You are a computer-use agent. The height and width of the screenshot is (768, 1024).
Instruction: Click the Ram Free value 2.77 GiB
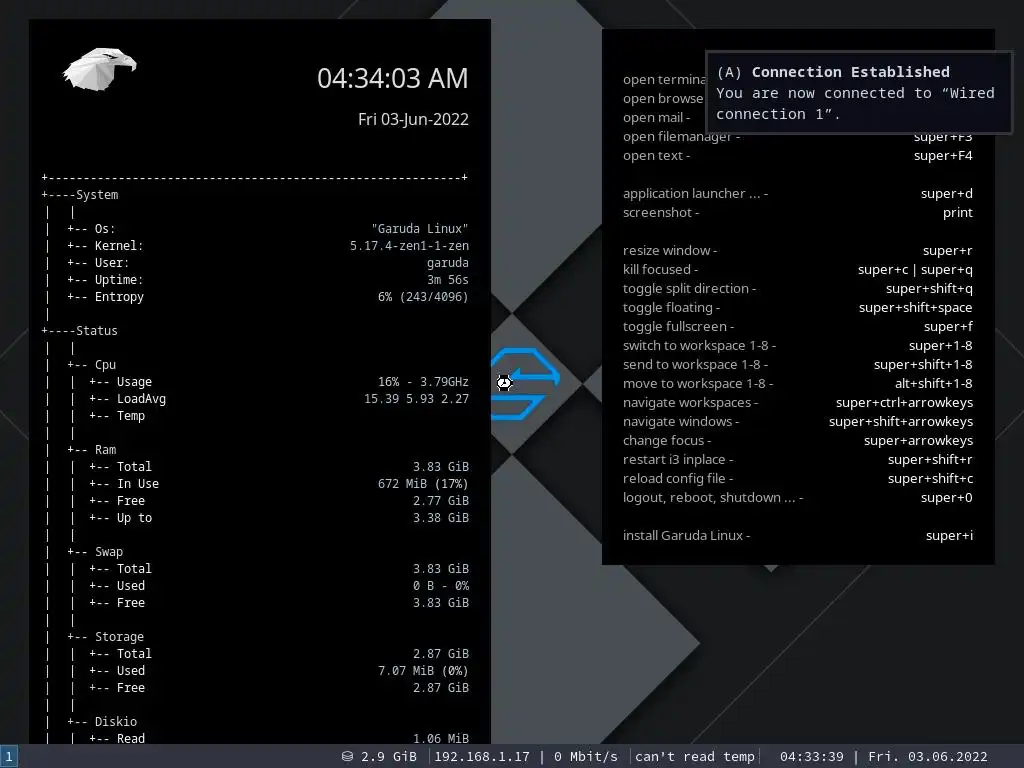pyautogui.click(x=441, y=500)
